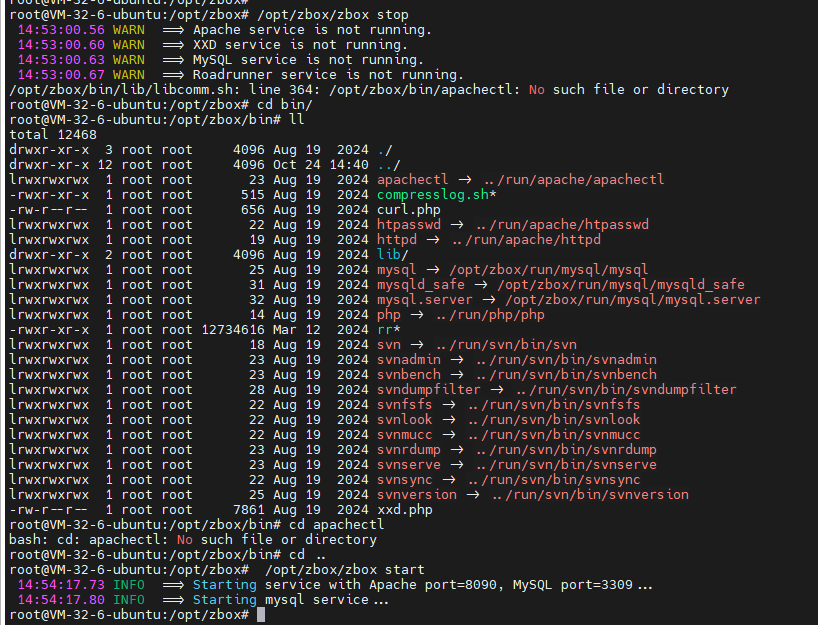This screenshot has height=625, width=818.
Task: Select the '/opt/zbox/run/mysql/mysql.server' target path
Action: pyautogui.click(x=633, y=300)
